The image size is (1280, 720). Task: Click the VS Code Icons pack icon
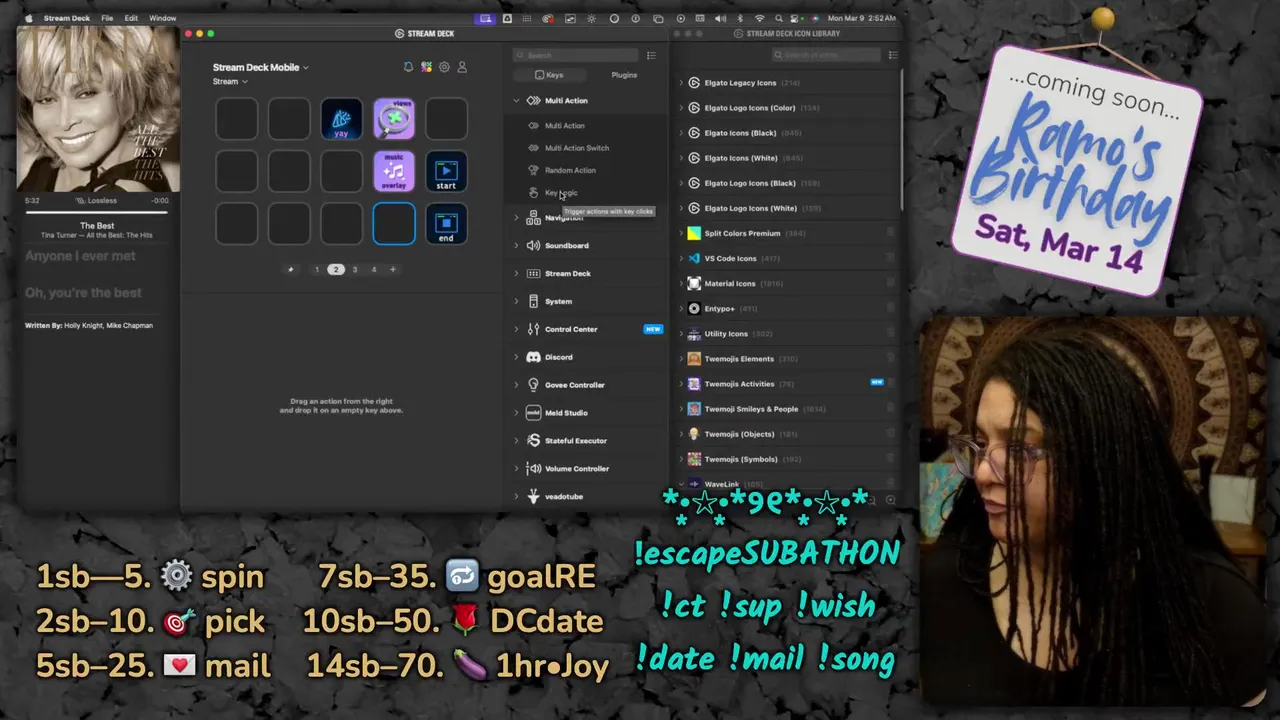[x=694, y=258]
